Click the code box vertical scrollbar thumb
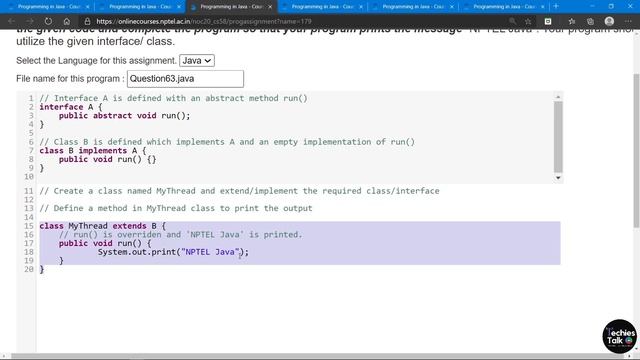640x360 pixels. point(558,137)
